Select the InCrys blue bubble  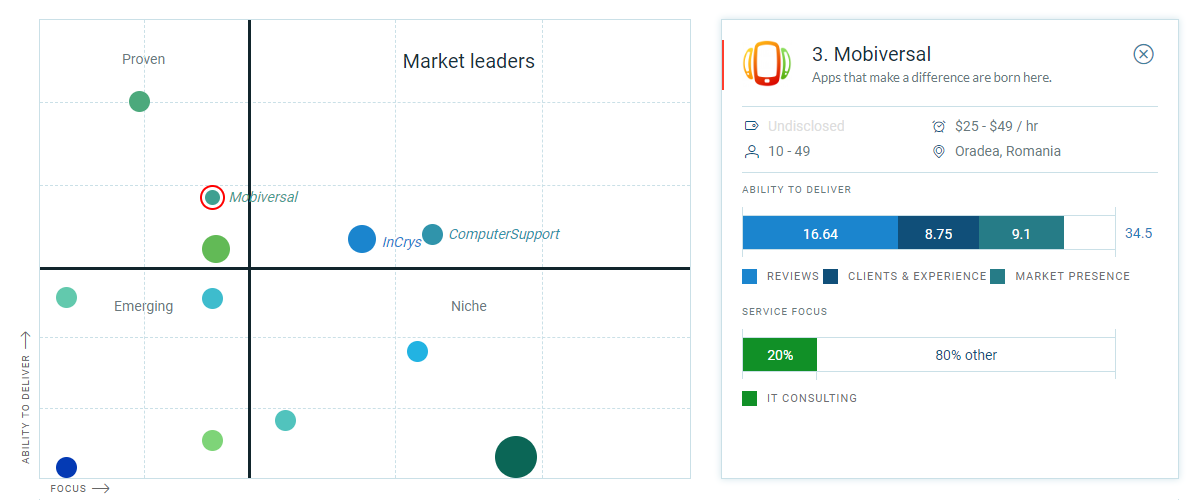361,239
